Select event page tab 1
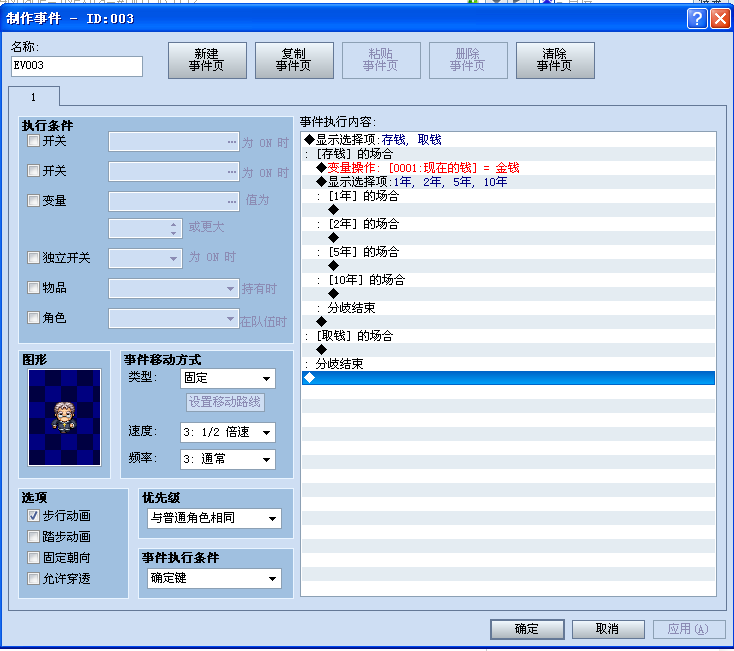734x651 pixels. 33,97
